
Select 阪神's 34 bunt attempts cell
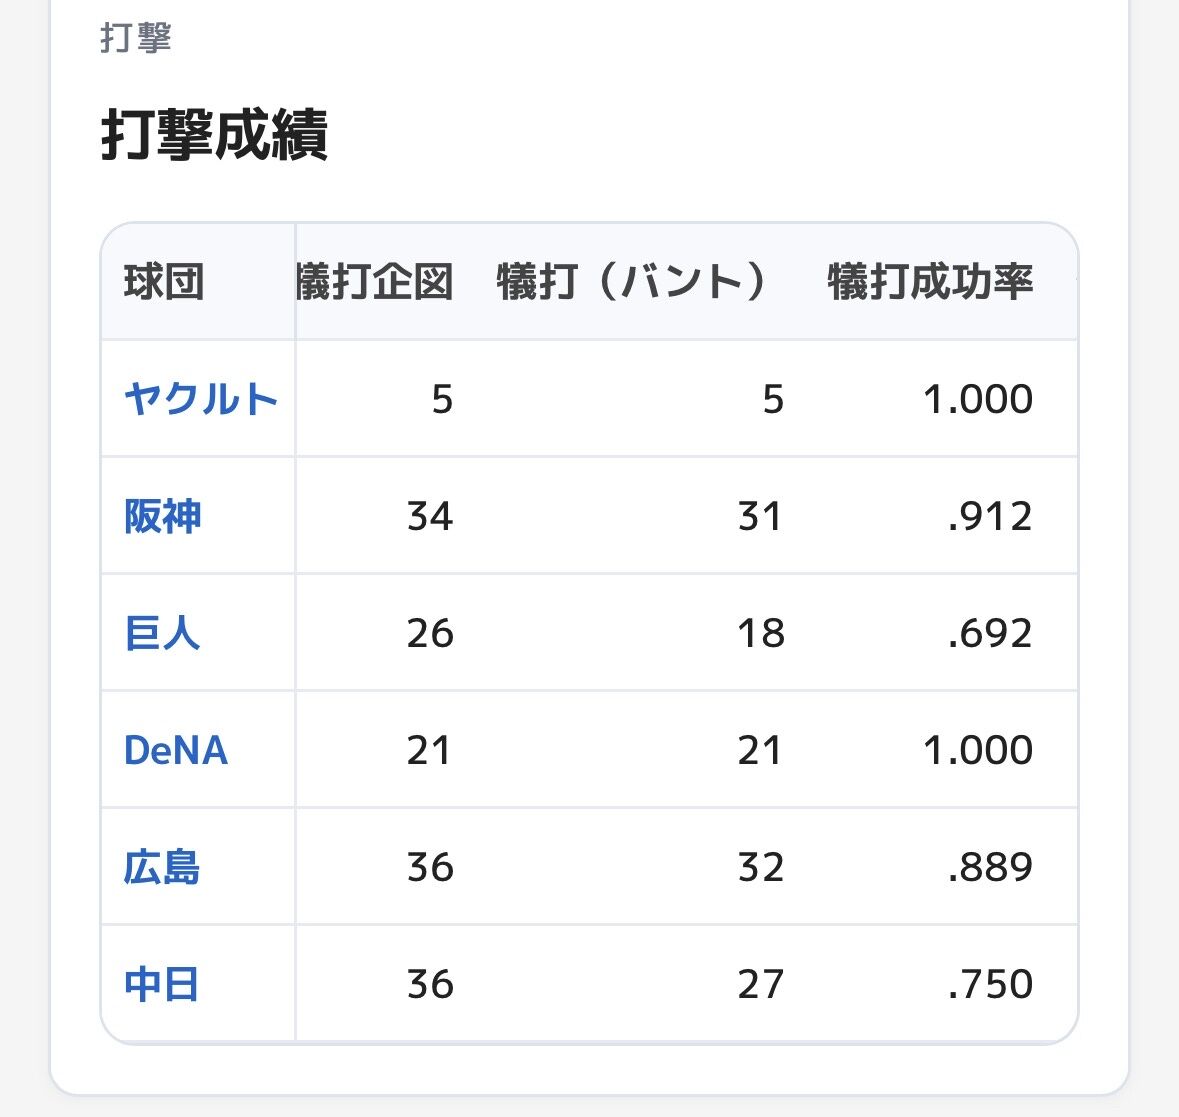pyautogui.click(x=430, y=516)
